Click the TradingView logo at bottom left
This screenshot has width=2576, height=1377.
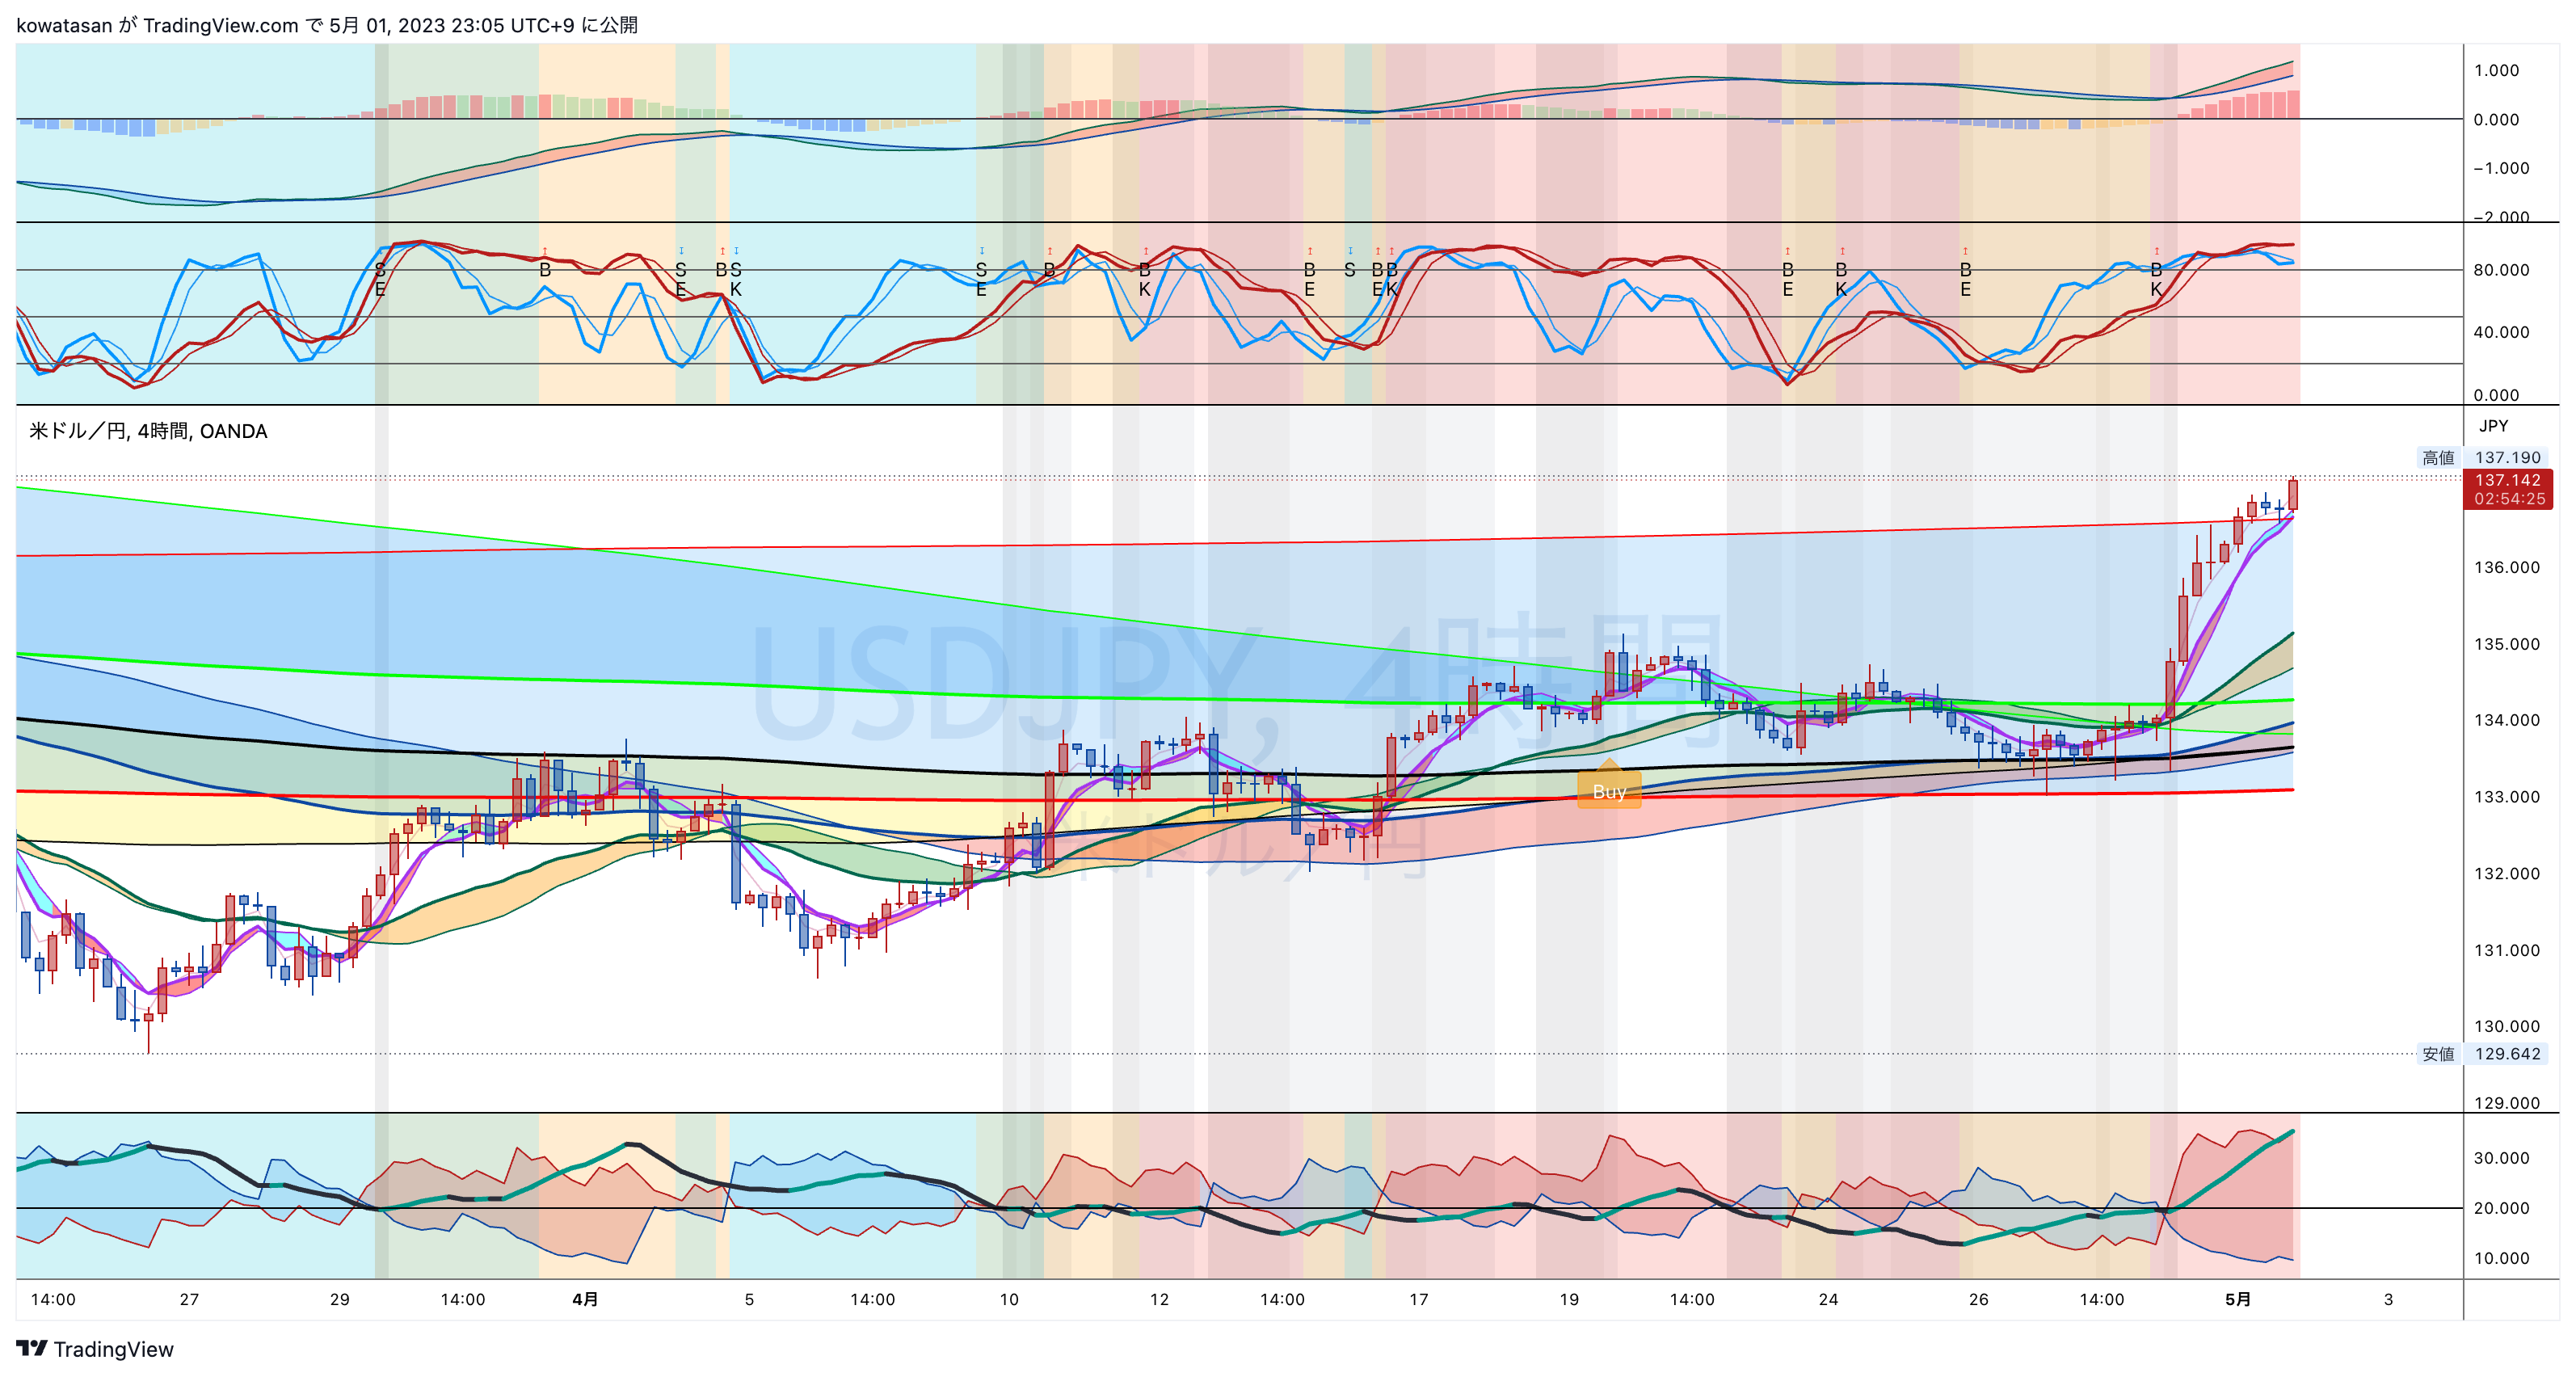coord(95,1349)
